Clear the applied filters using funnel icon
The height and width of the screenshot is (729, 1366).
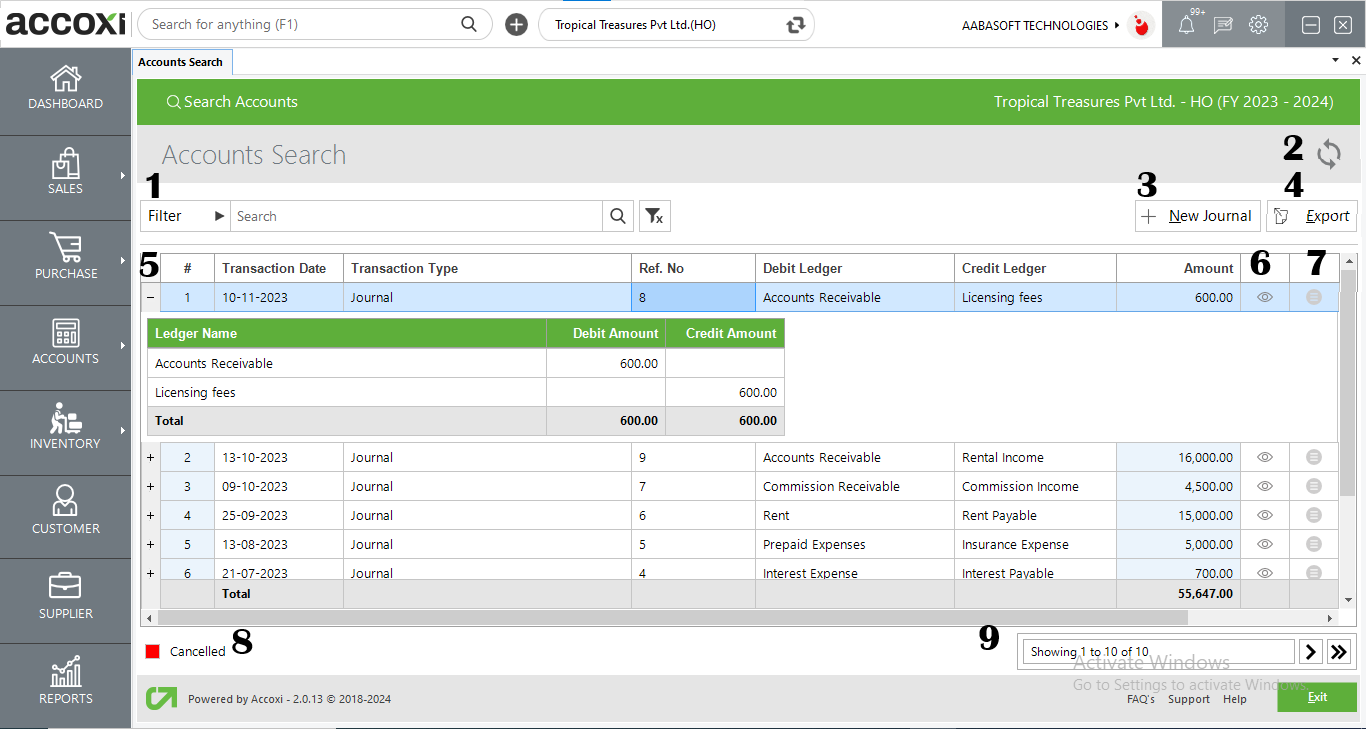654,215
